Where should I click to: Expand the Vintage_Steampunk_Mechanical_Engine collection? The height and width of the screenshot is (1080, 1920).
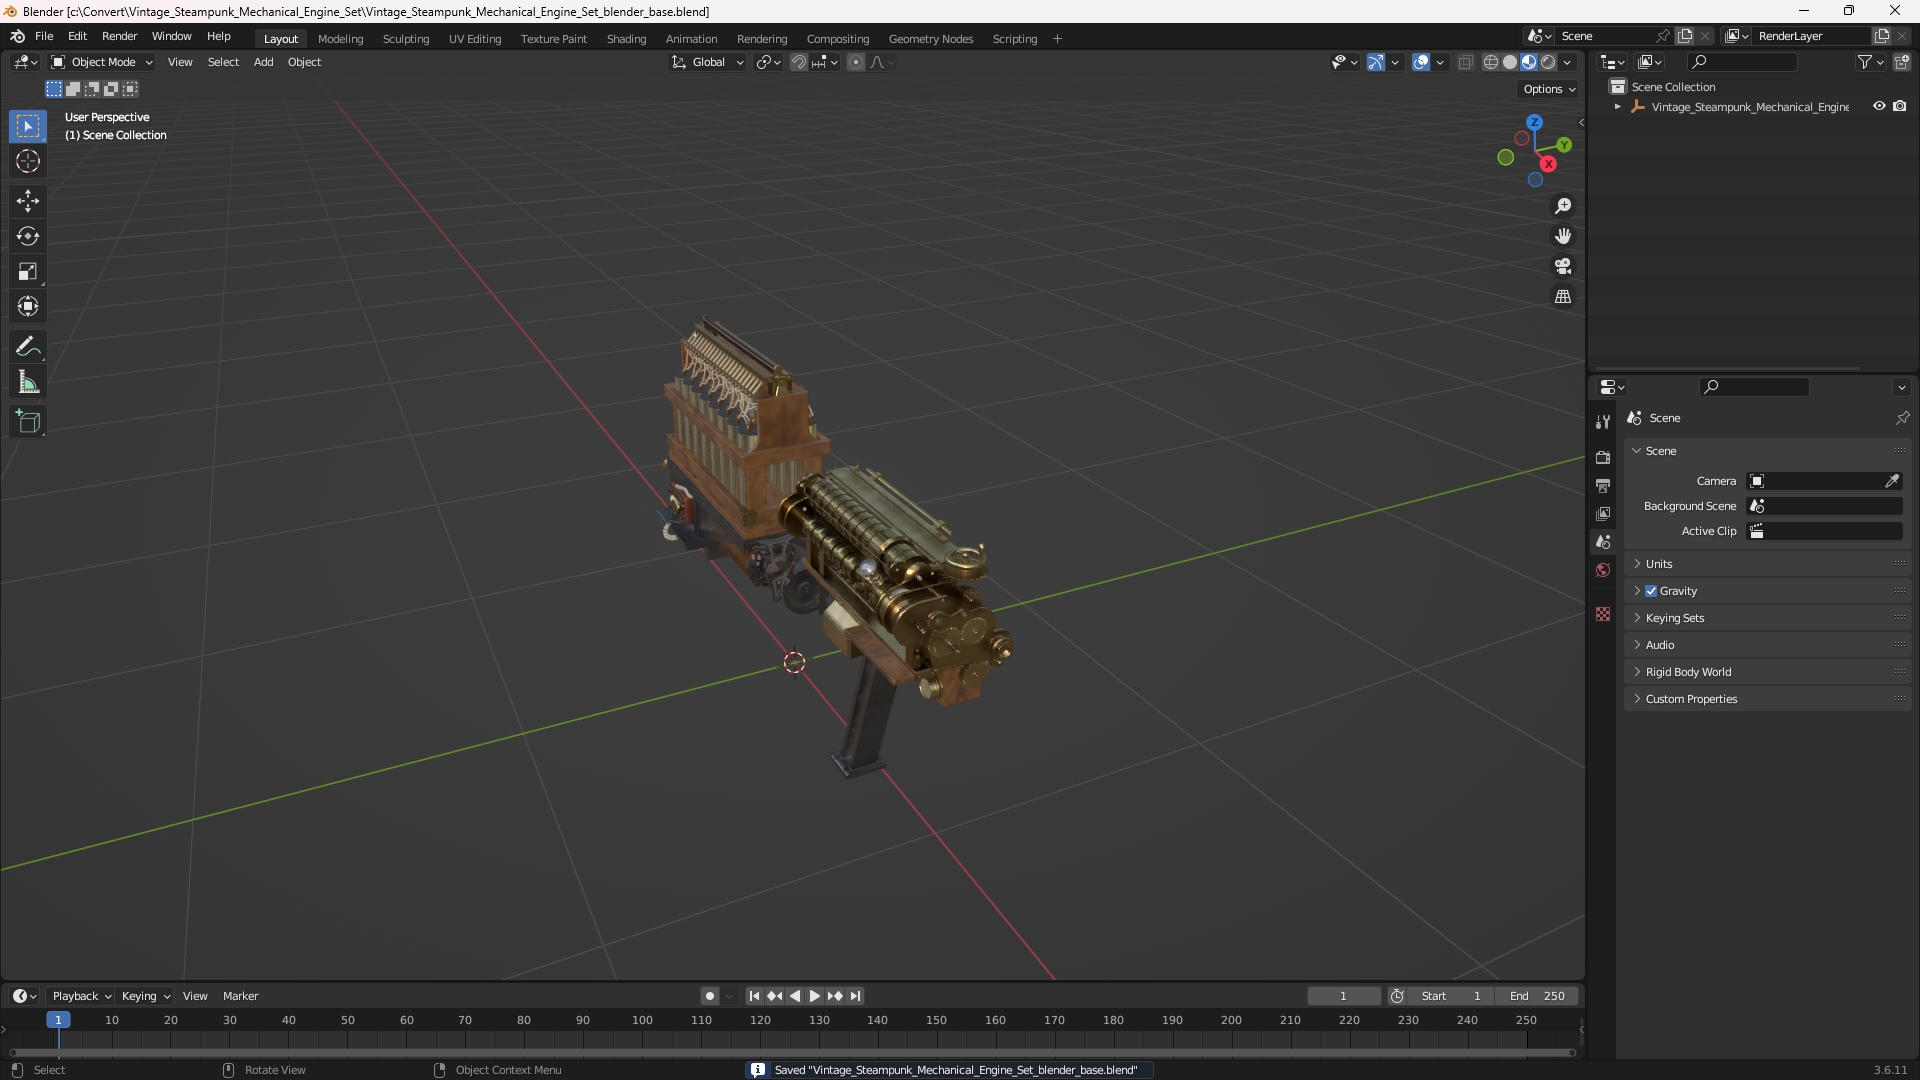(1618, 107)
